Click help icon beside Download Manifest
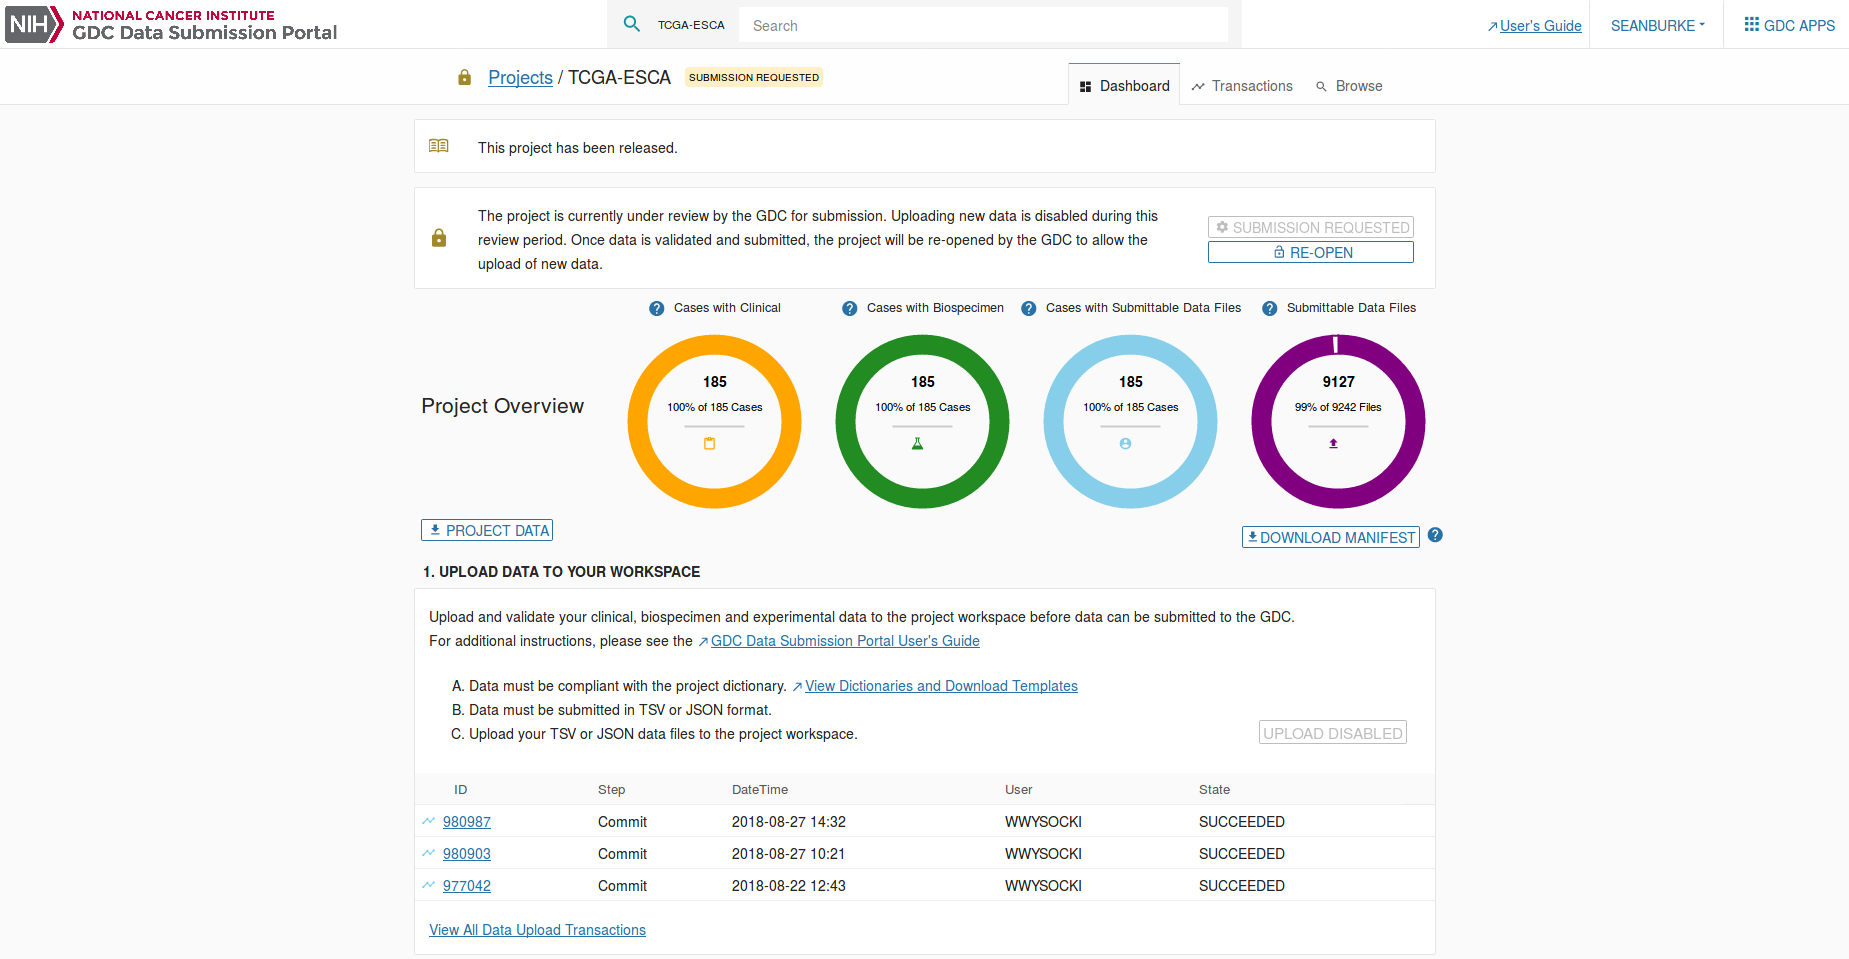This screenshot has width=1849, height=959. pyautogui.click(x=1435, y=535)
